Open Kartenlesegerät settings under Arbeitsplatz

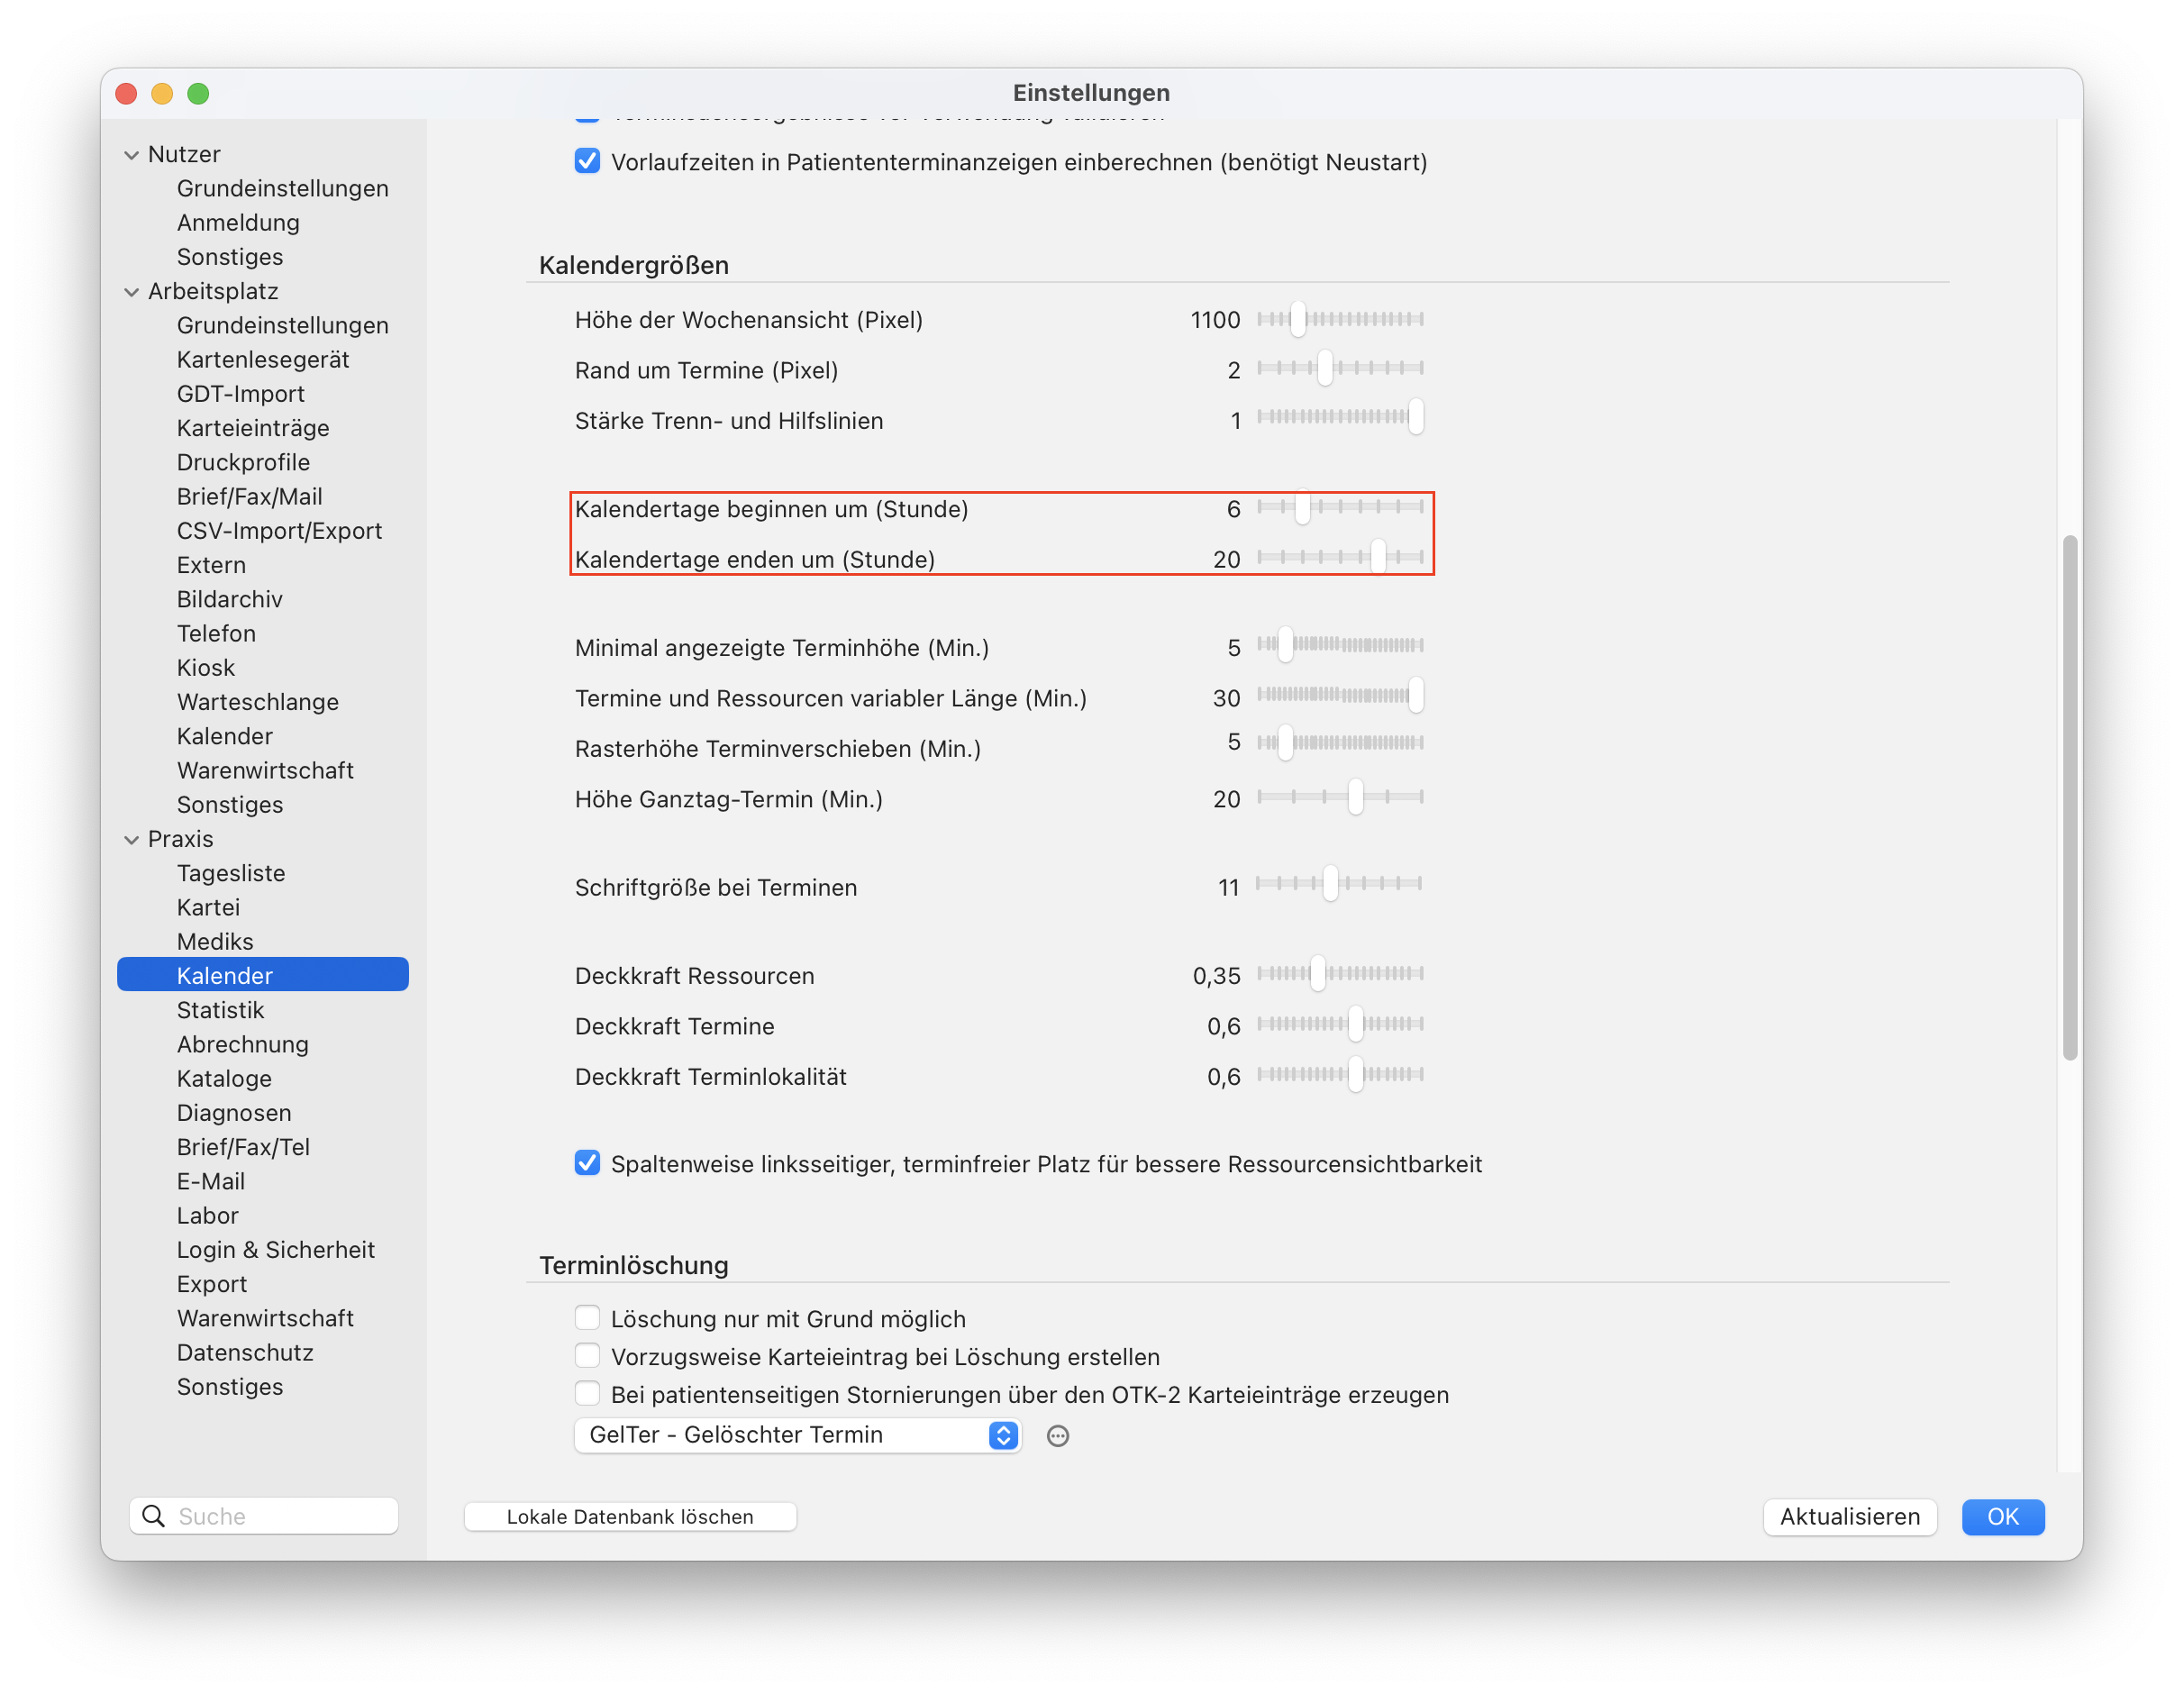(263, 360)
